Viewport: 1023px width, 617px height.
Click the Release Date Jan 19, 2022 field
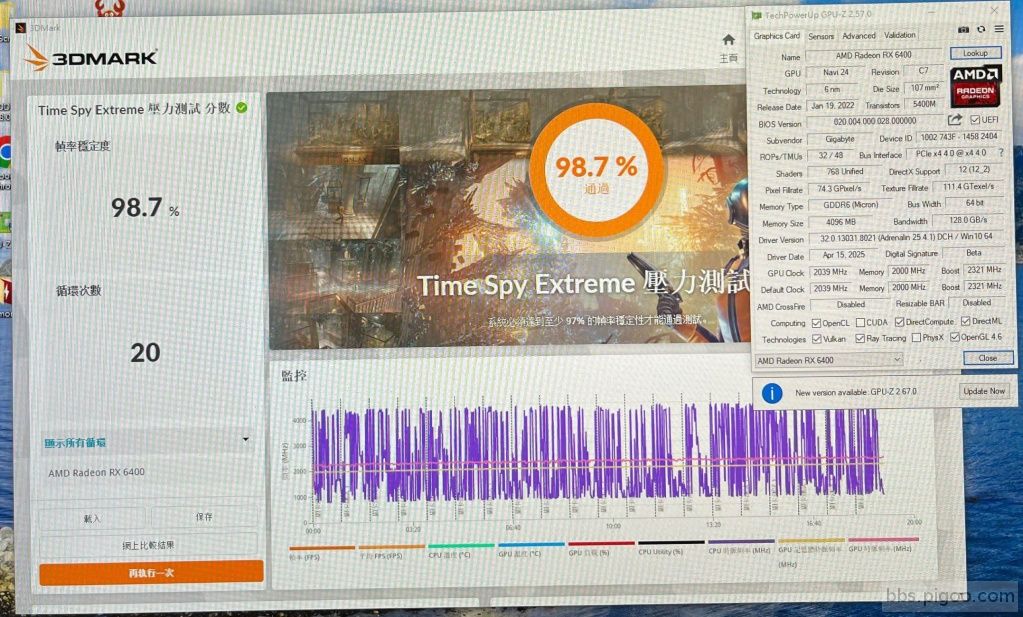click(832, 106)
